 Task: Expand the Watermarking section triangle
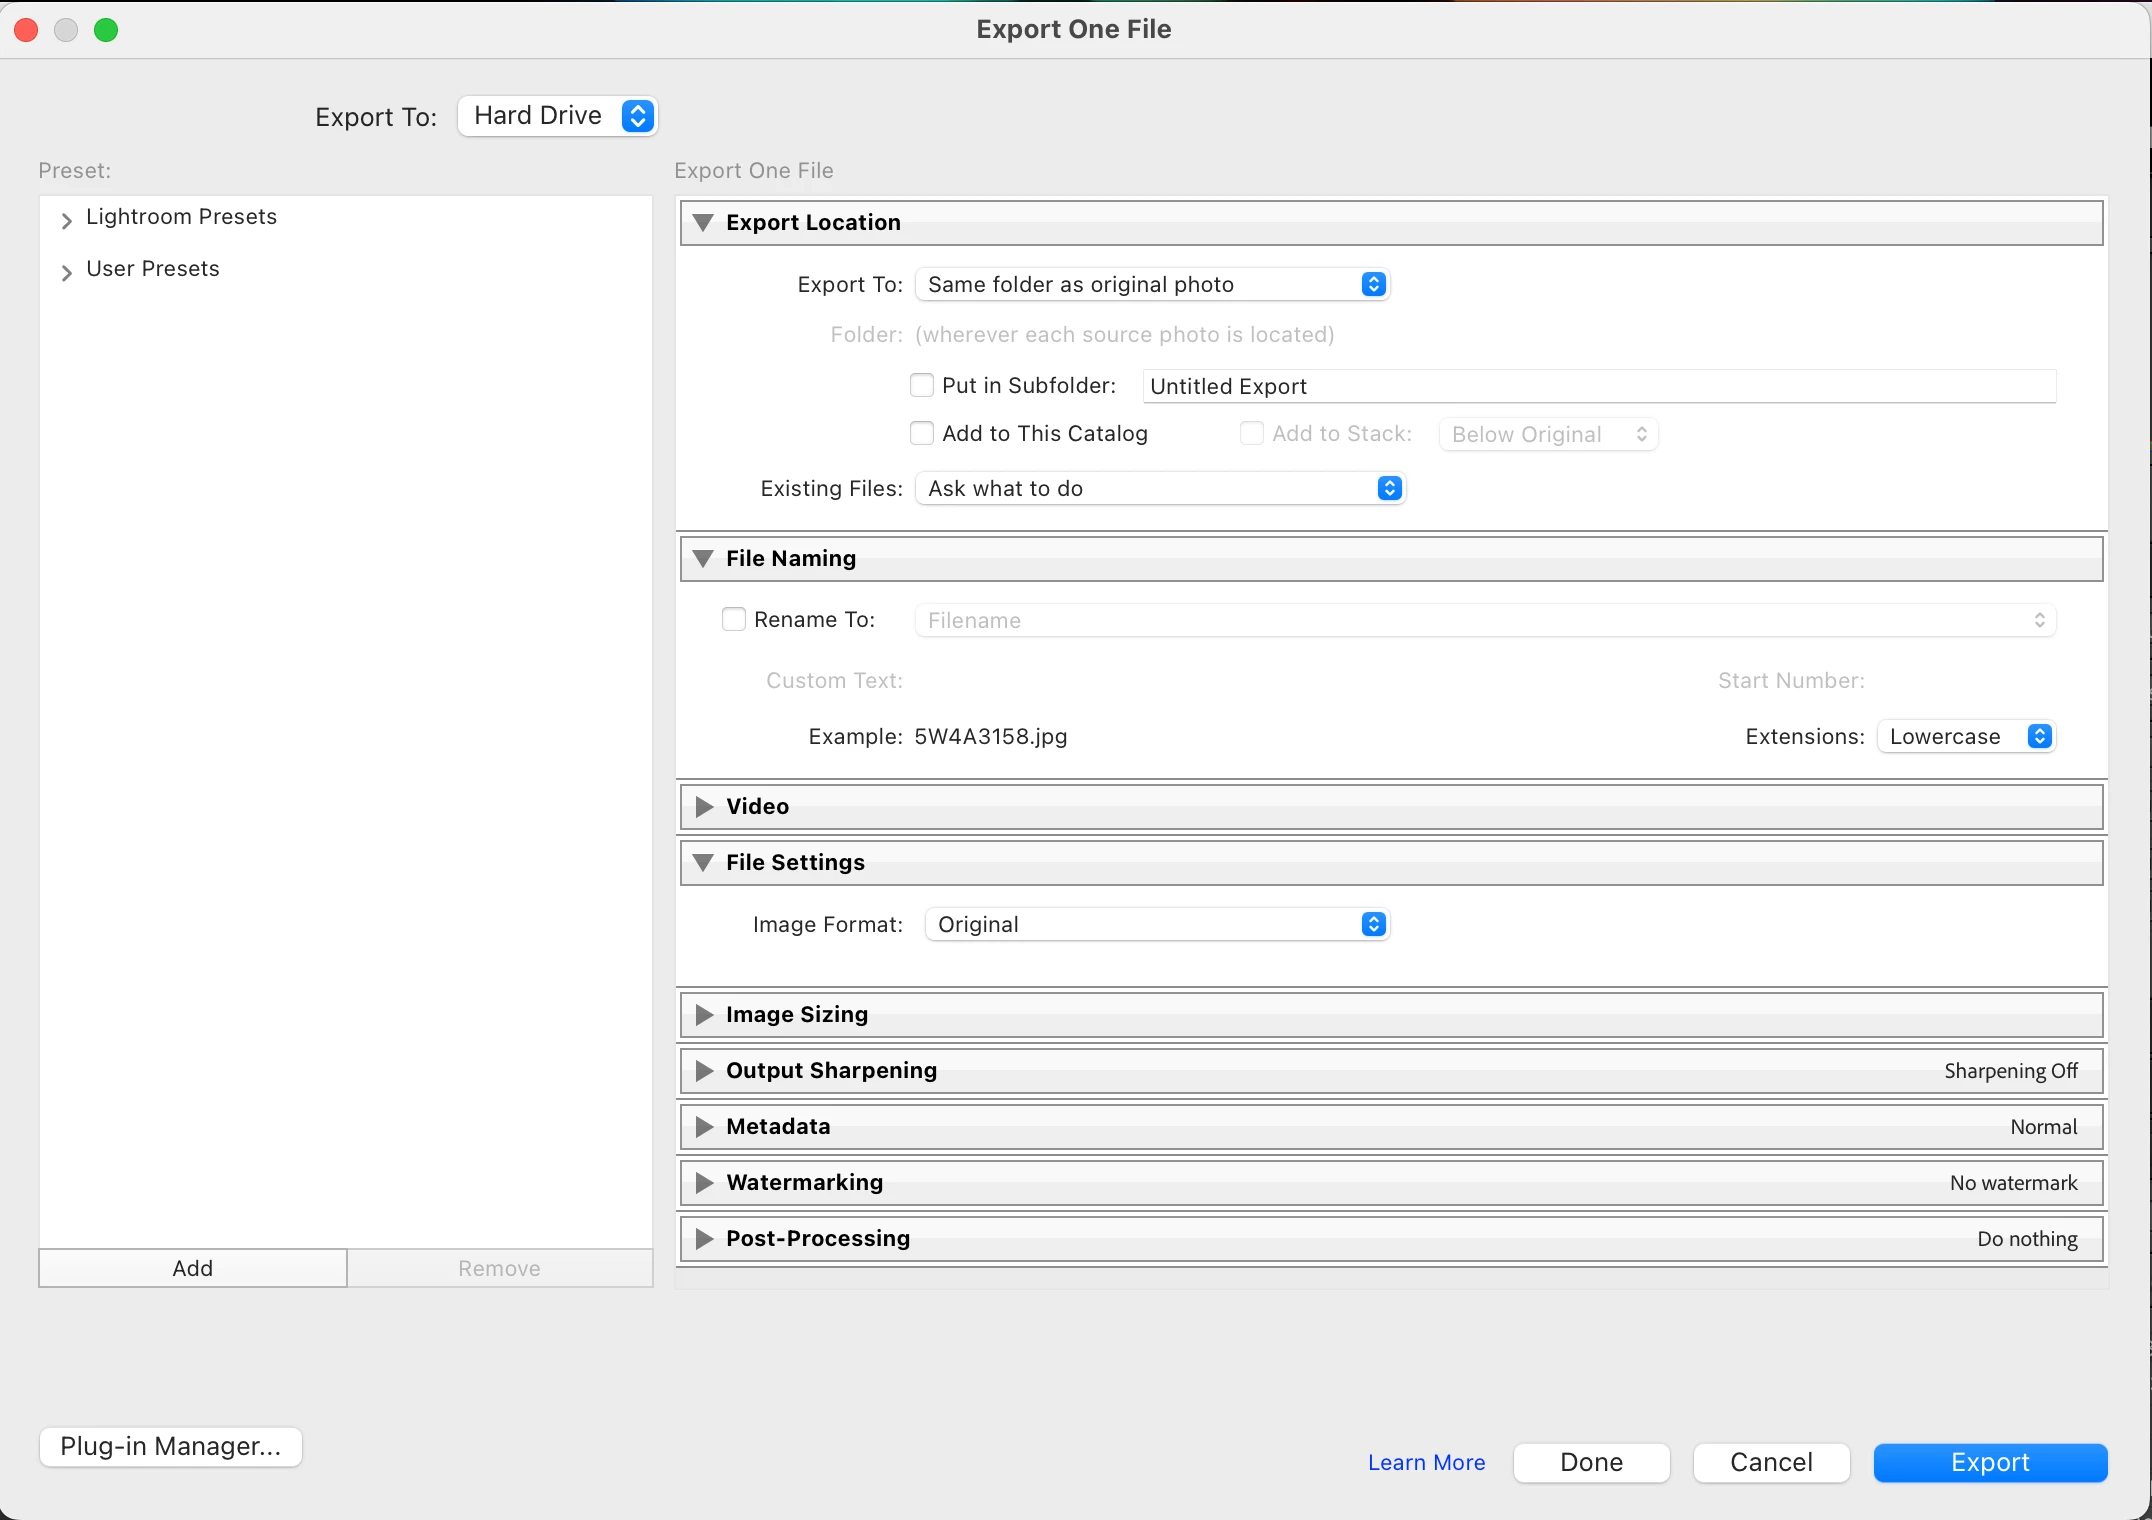pos(704,1183)
